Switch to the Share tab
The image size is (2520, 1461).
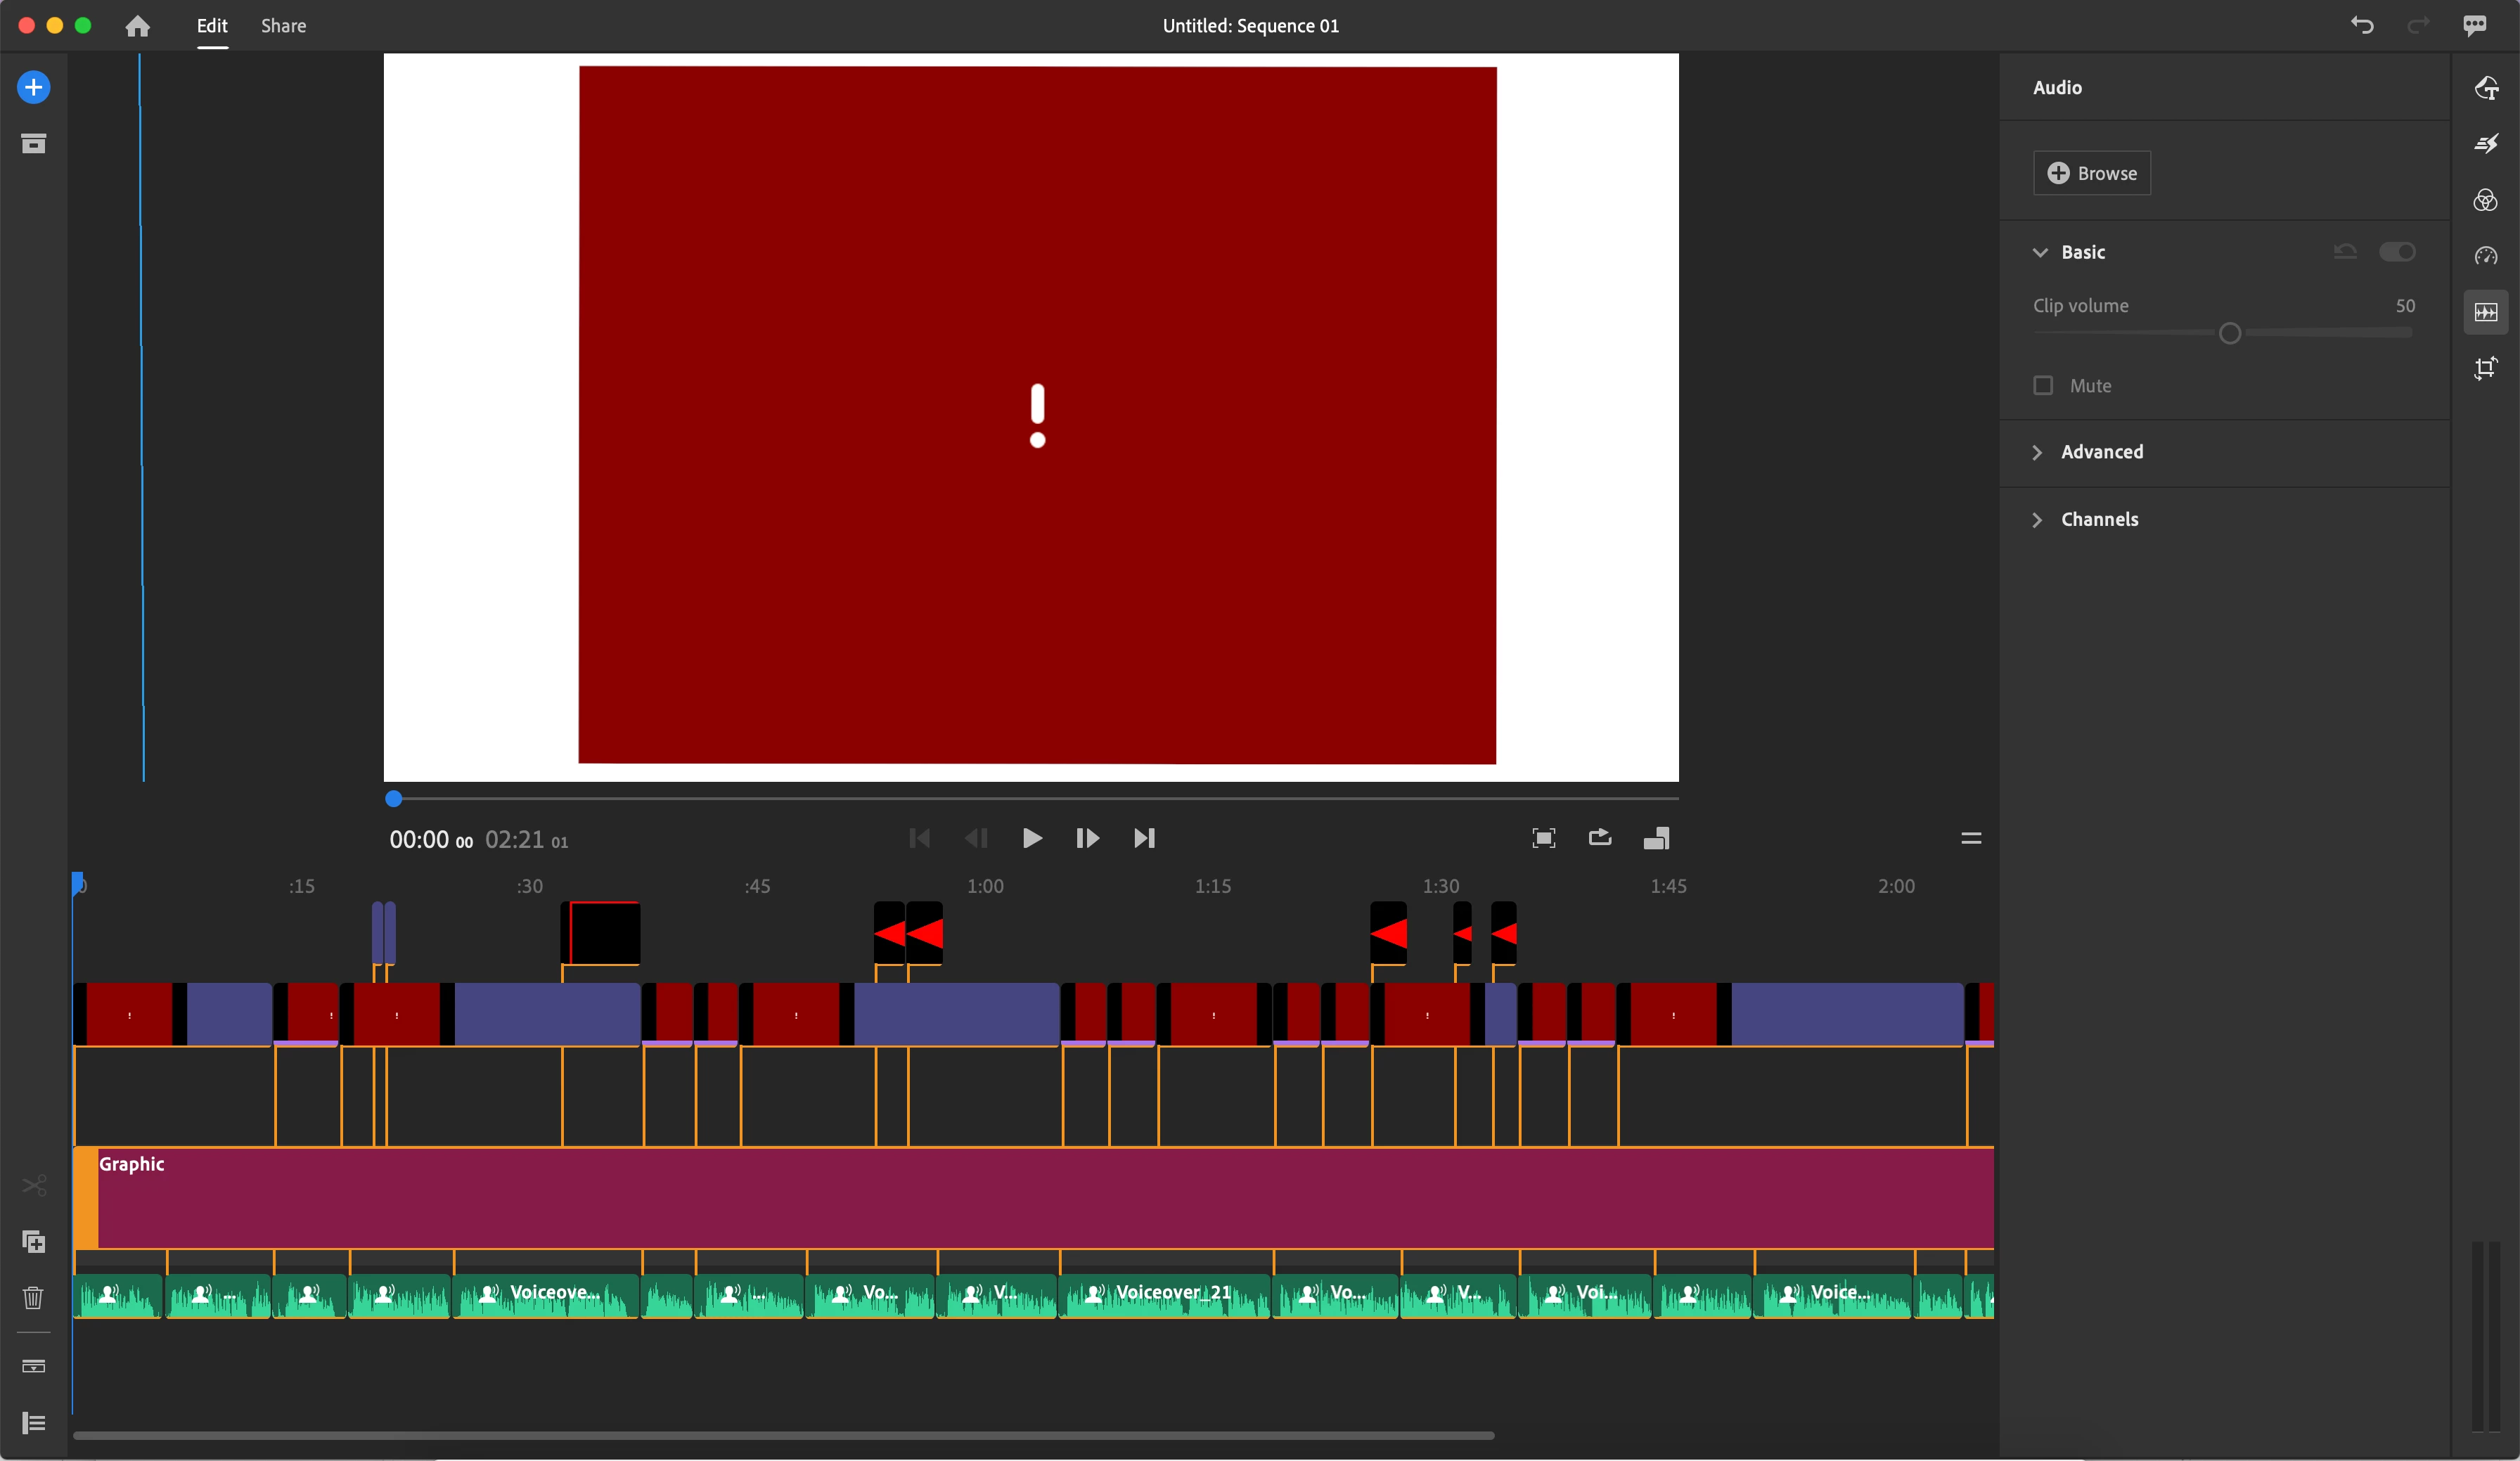[x=283, y=26]
